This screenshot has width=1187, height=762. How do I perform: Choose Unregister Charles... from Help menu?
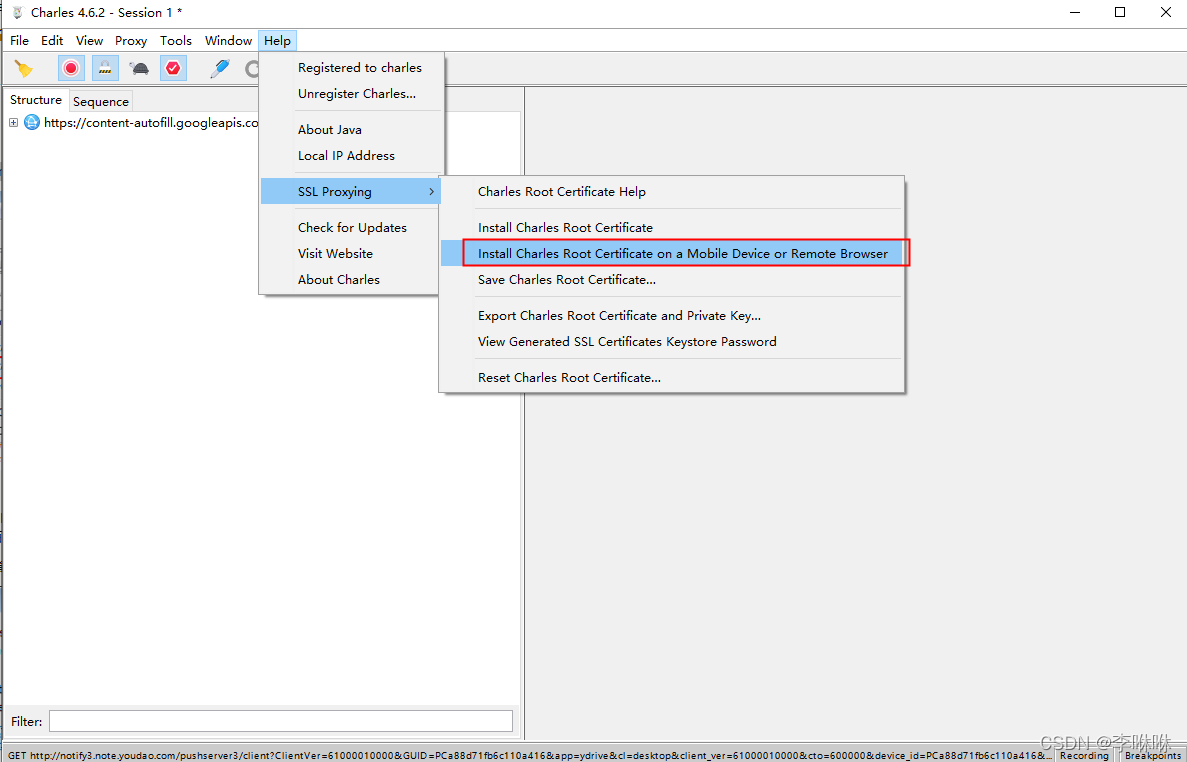[x=353, y=94]
